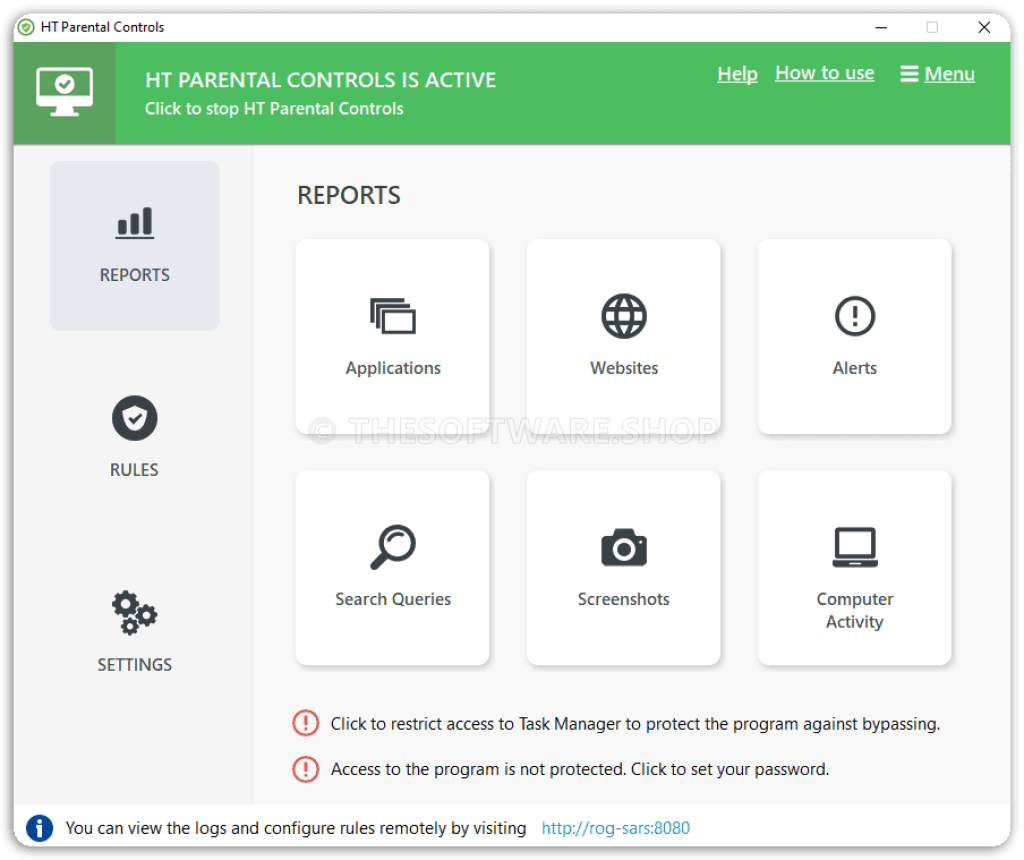Open the How to use link

pos(824,73)
